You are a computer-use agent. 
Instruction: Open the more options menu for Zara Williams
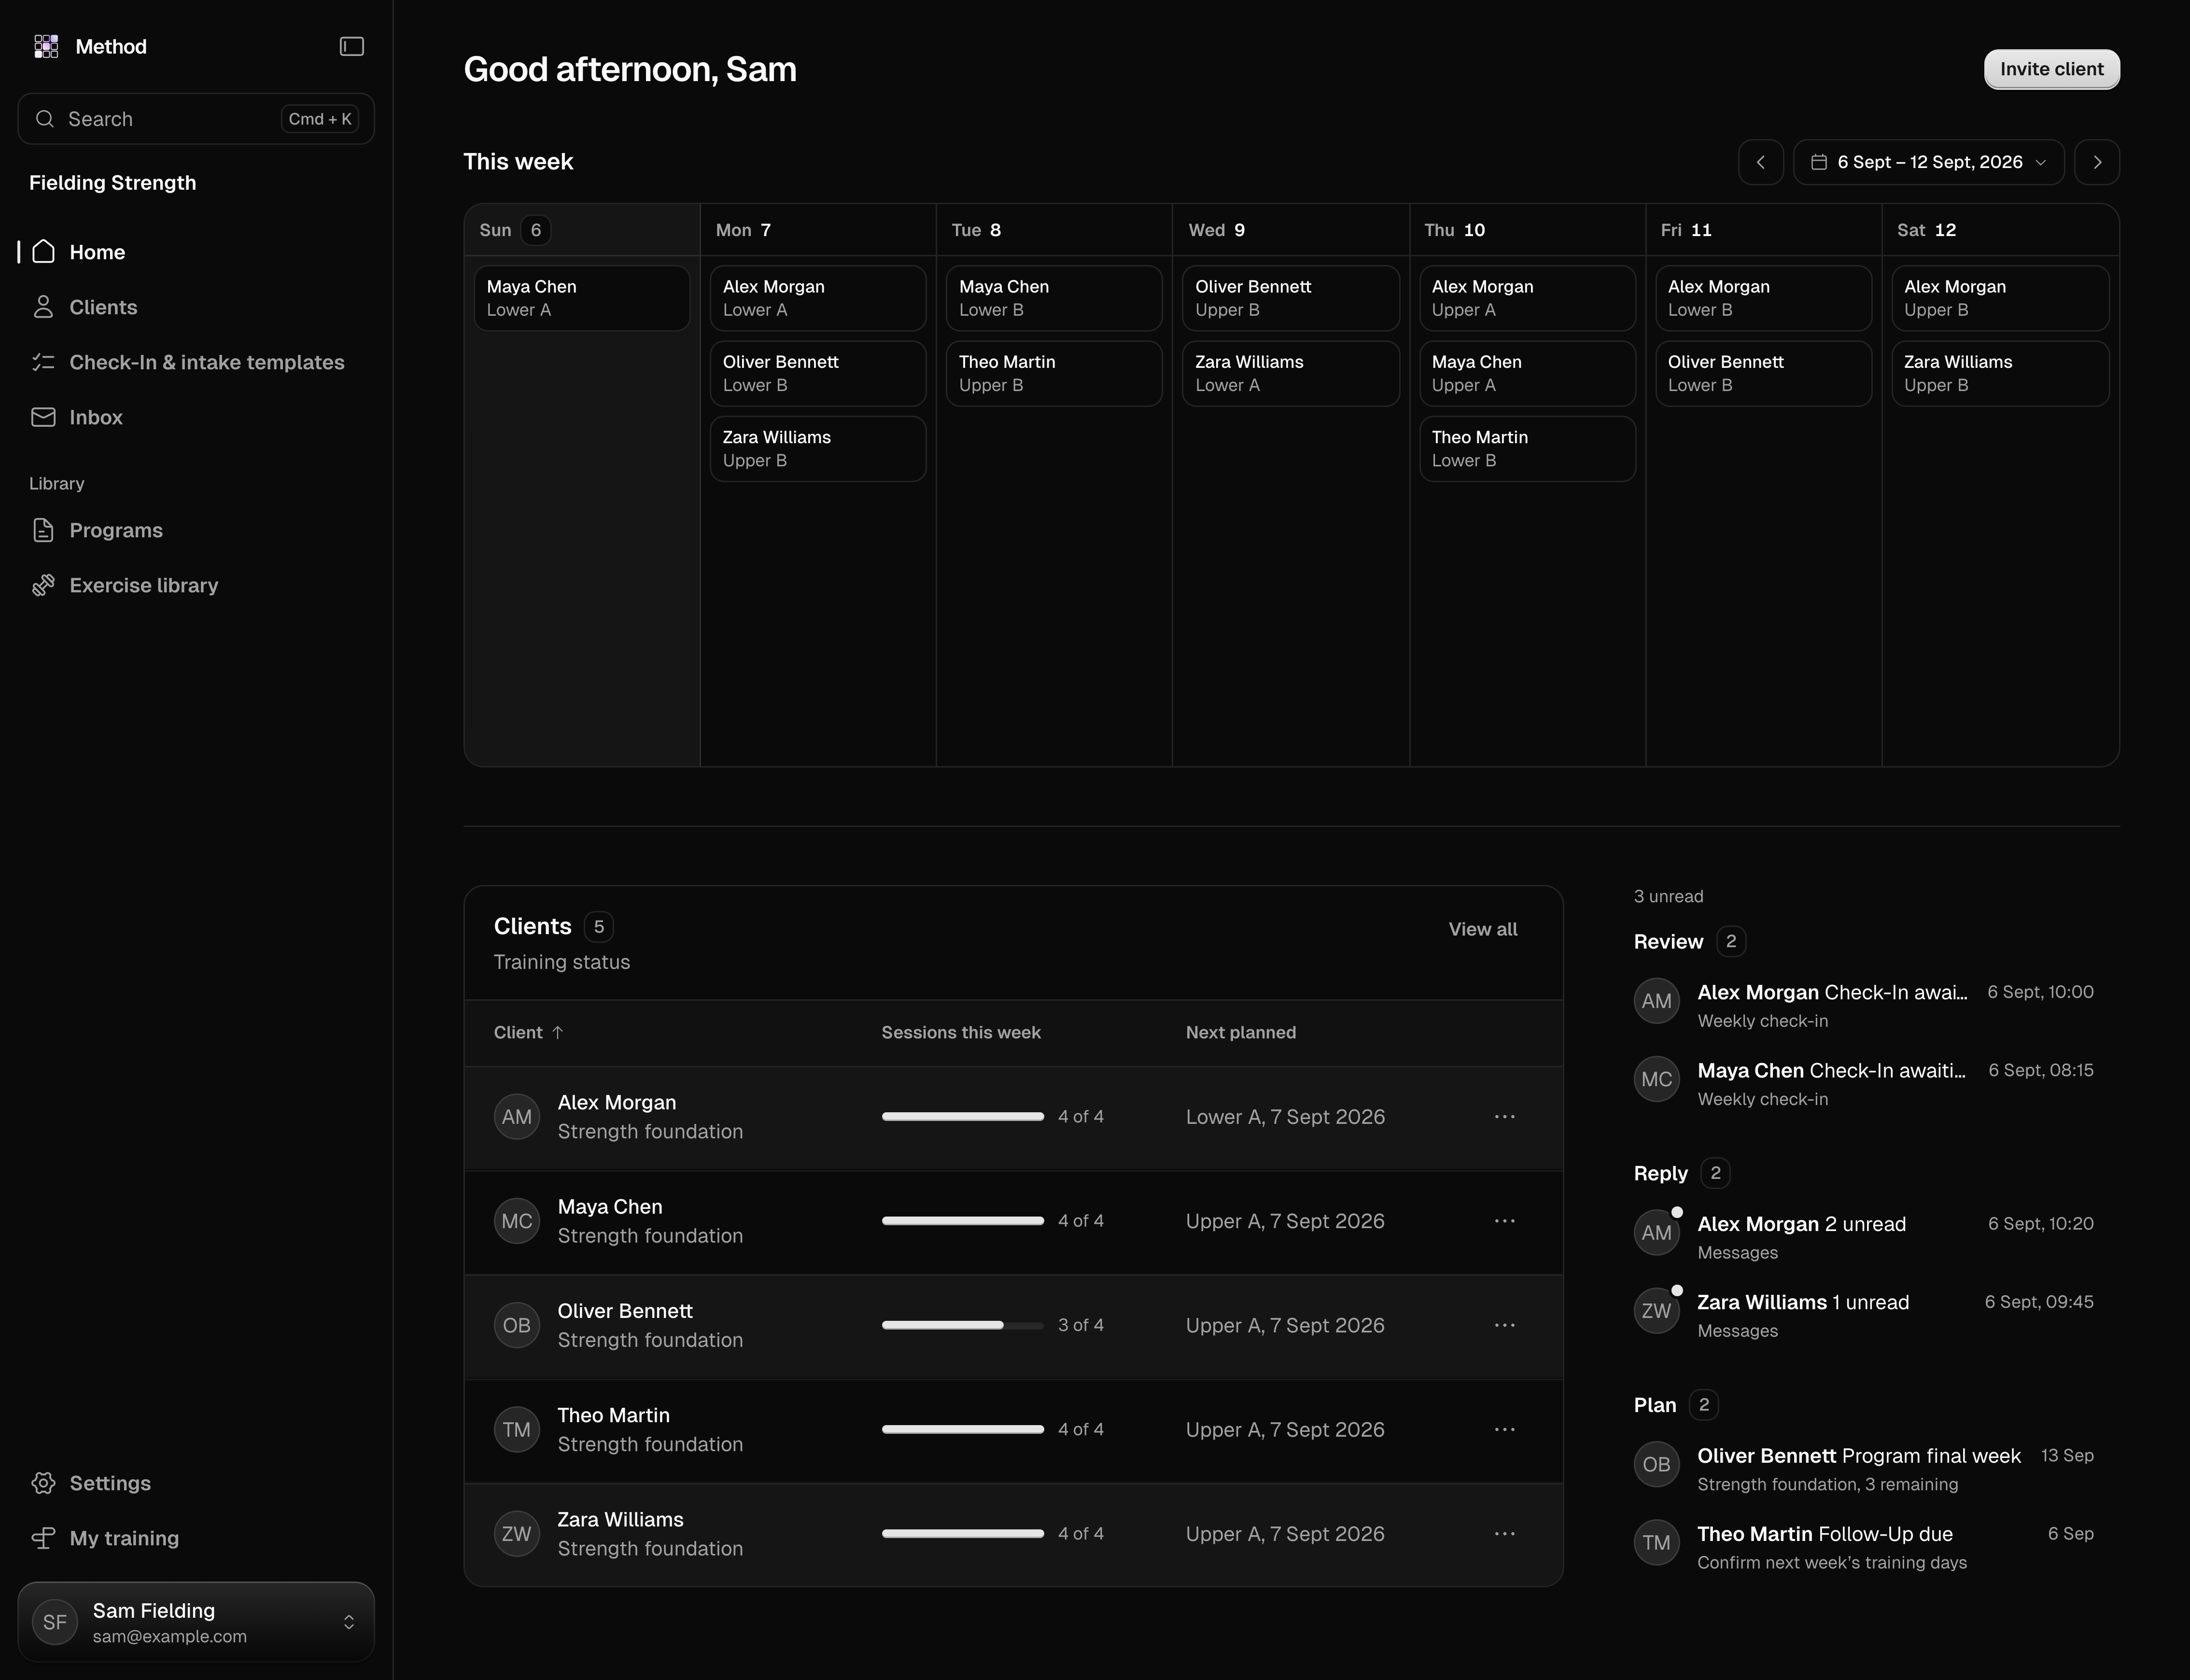1504,1534
